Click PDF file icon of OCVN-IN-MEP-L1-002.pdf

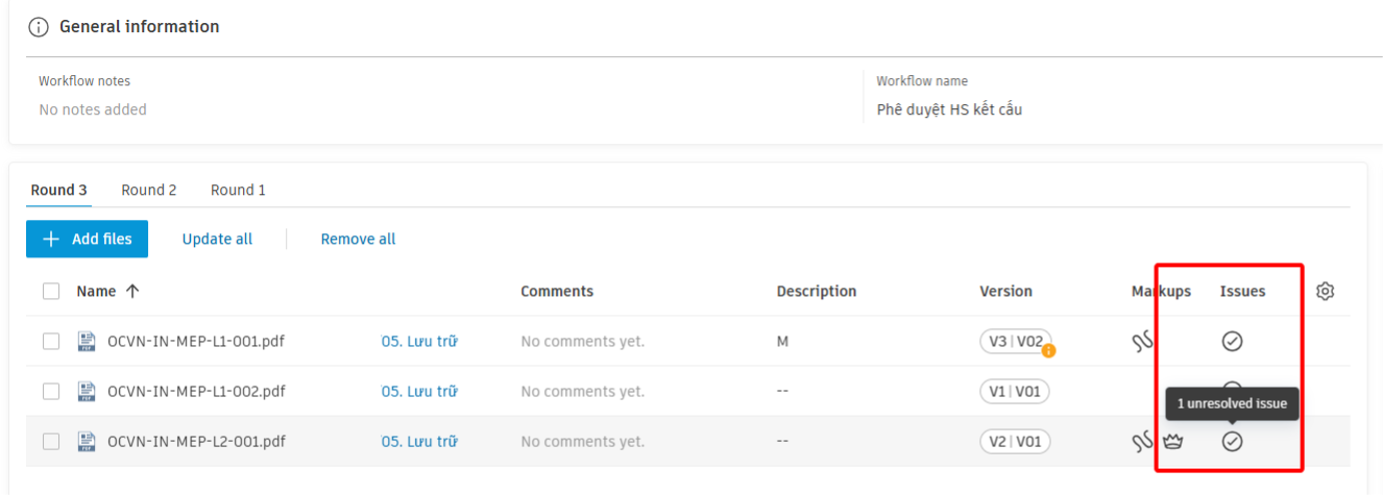click(86, 391)
